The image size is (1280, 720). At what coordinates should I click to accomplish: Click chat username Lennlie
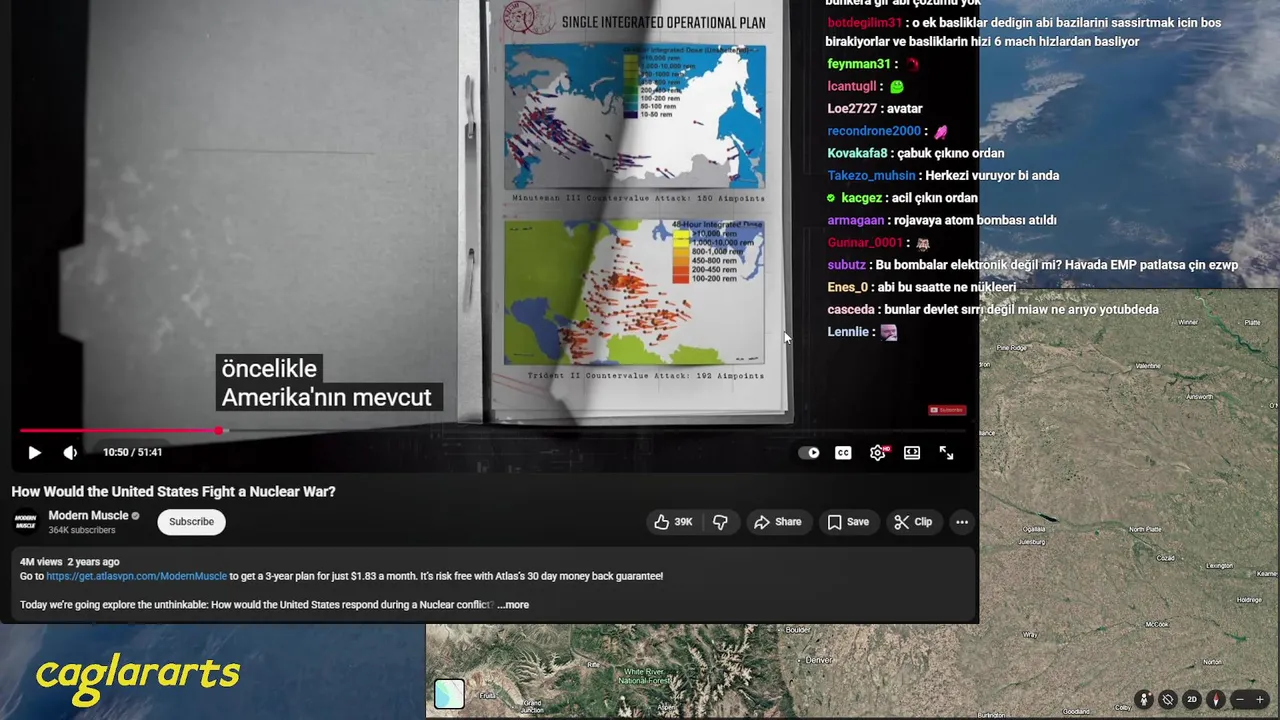coord(849,331)
